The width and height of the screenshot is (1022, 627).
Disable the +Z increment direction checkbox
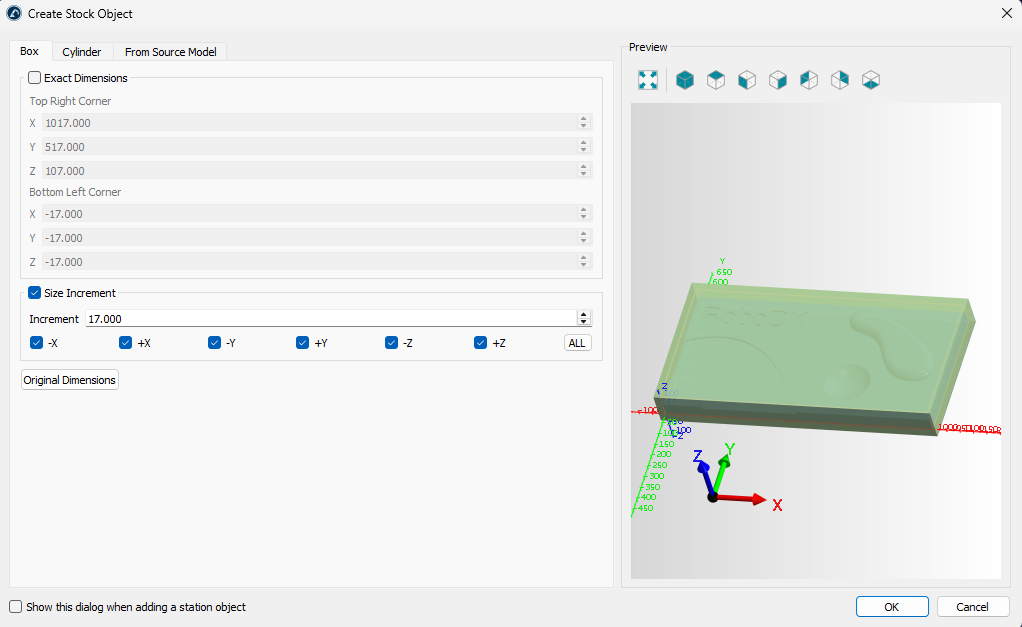pos(480,343)
